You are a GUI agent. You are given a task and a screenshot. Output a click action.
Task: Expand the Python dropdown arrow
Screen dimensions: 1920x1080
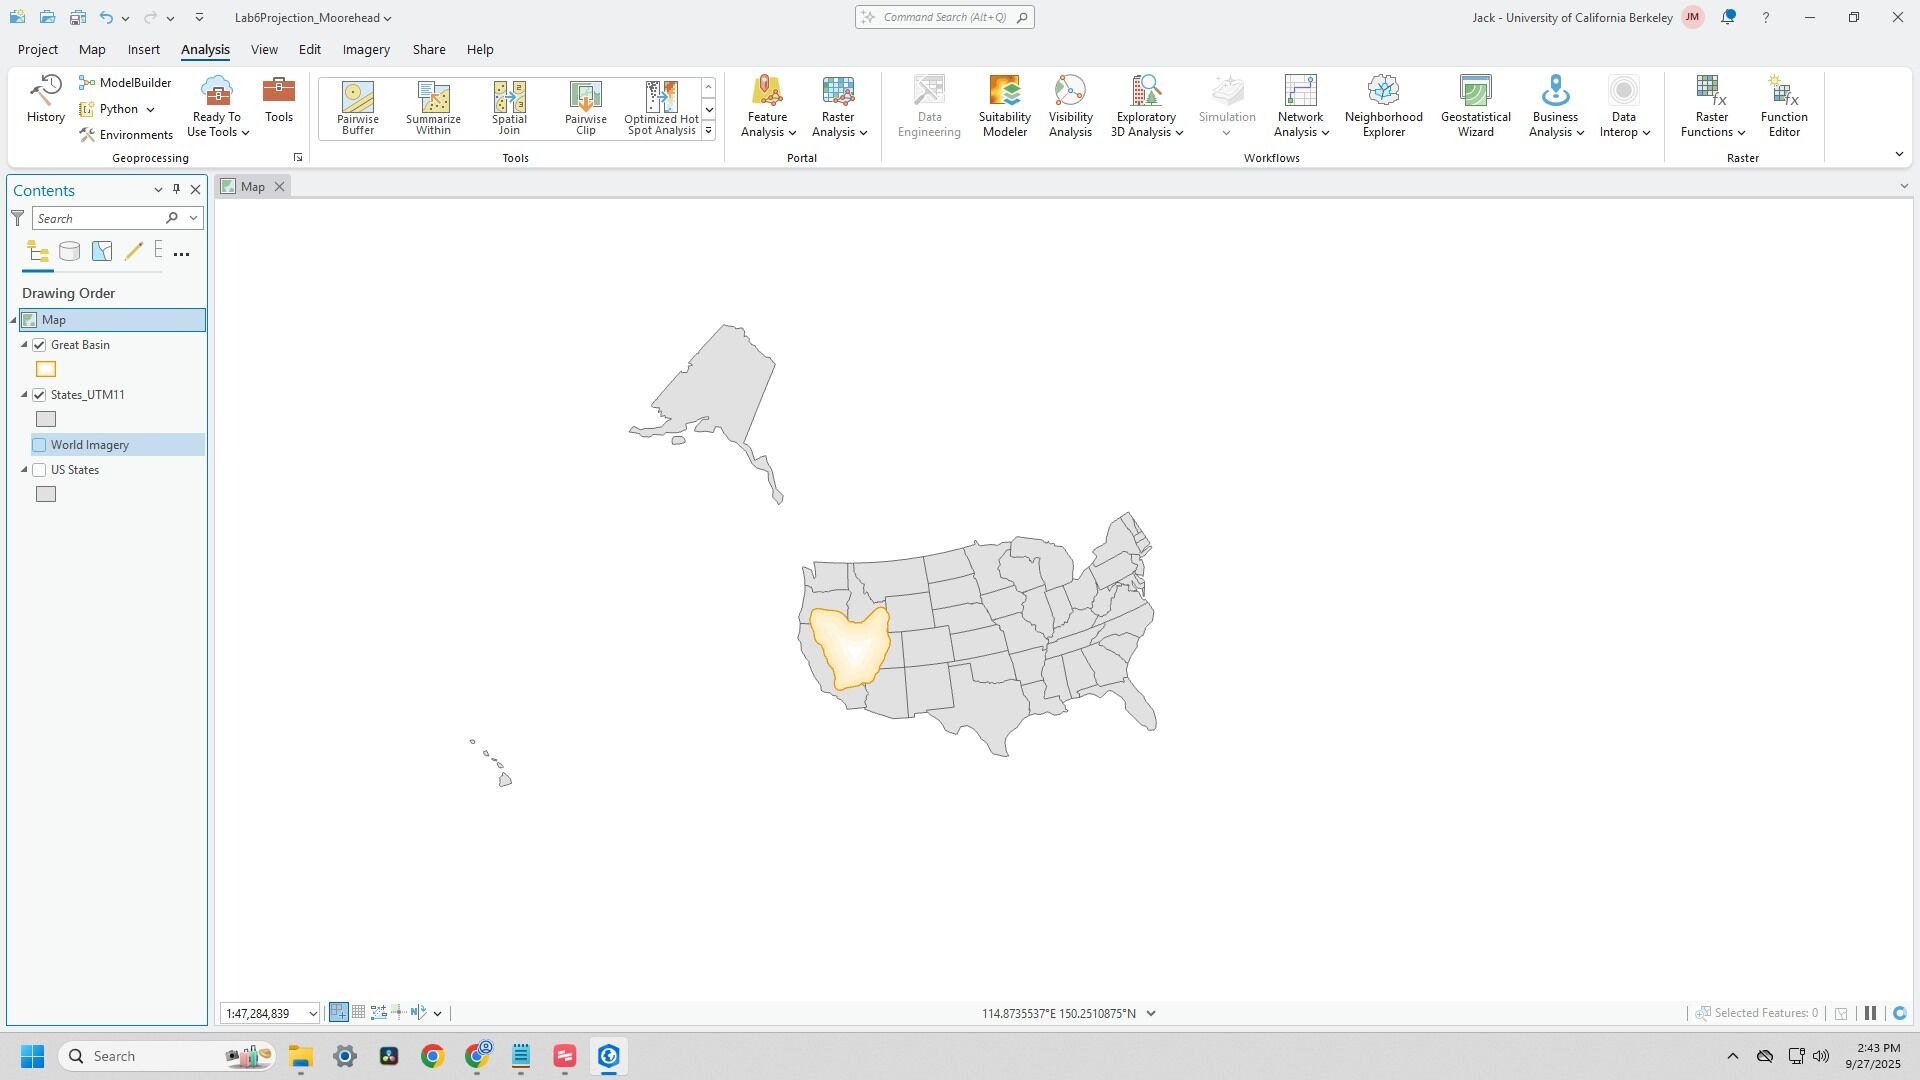point(150,109)
